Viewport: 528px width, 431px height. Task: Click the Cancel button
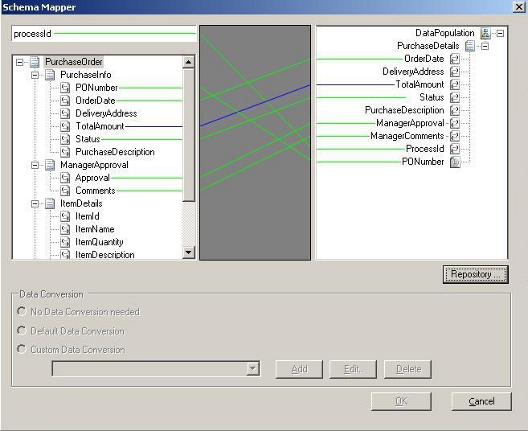tap(481, 401)
